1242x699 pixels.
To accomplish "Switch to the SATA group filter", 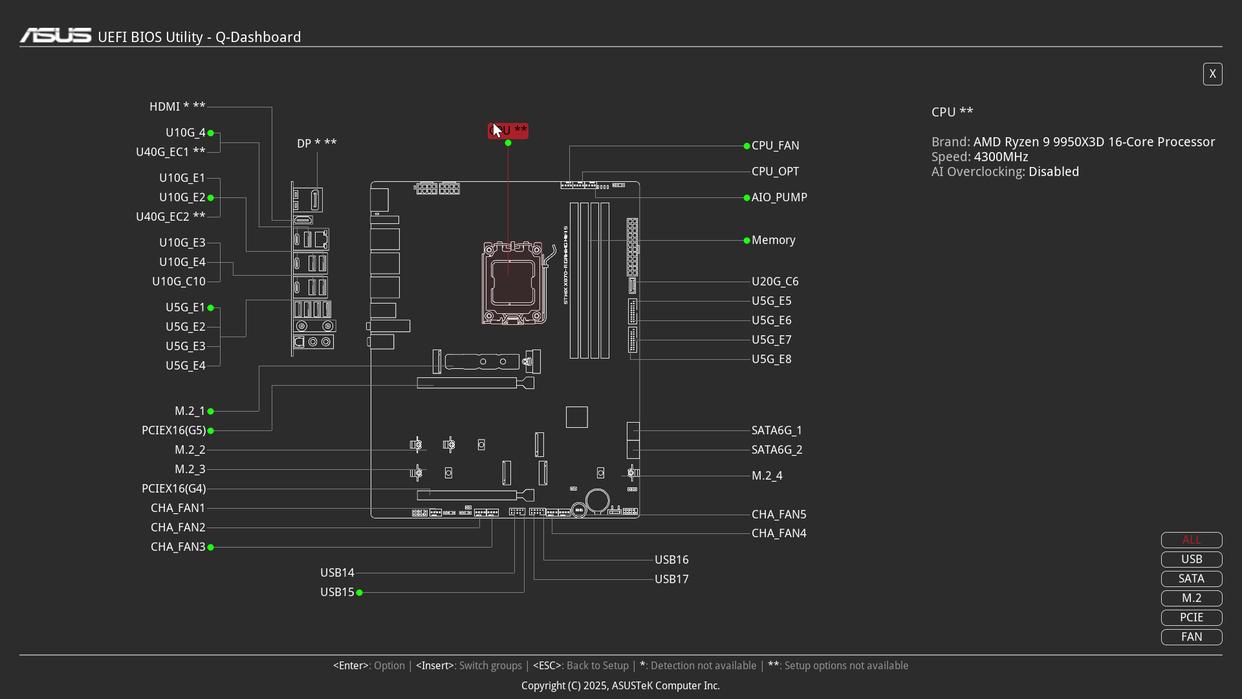I will pos(1191,579).
